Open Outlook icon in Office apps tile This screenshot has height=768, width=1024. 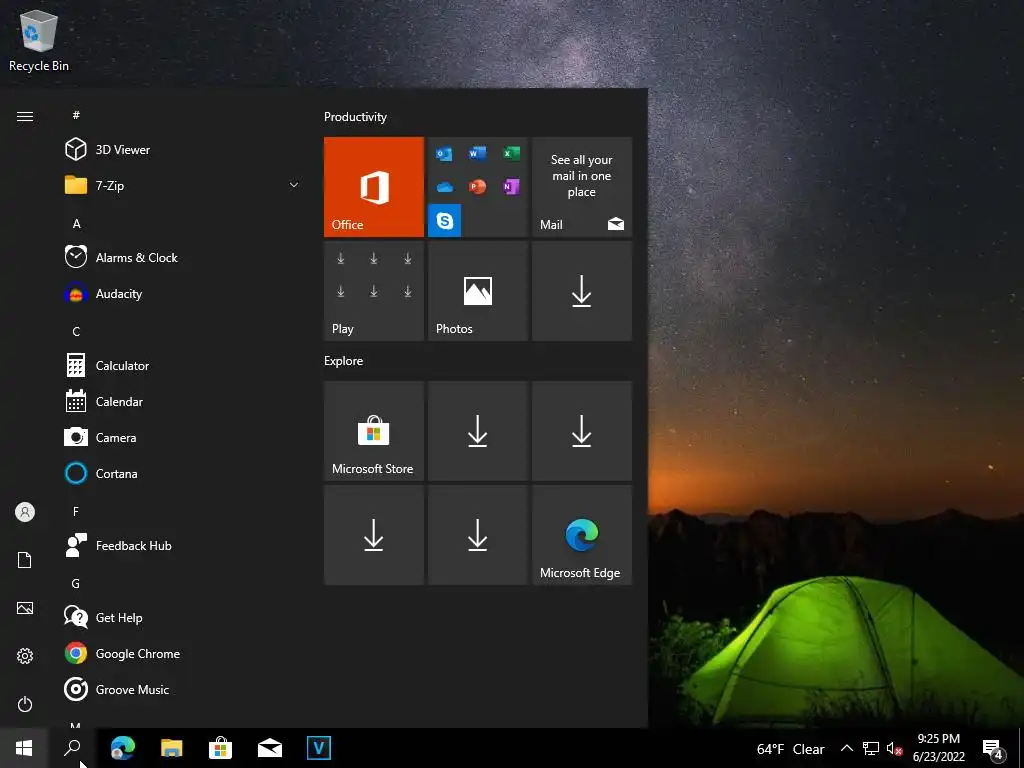(444, 153)
